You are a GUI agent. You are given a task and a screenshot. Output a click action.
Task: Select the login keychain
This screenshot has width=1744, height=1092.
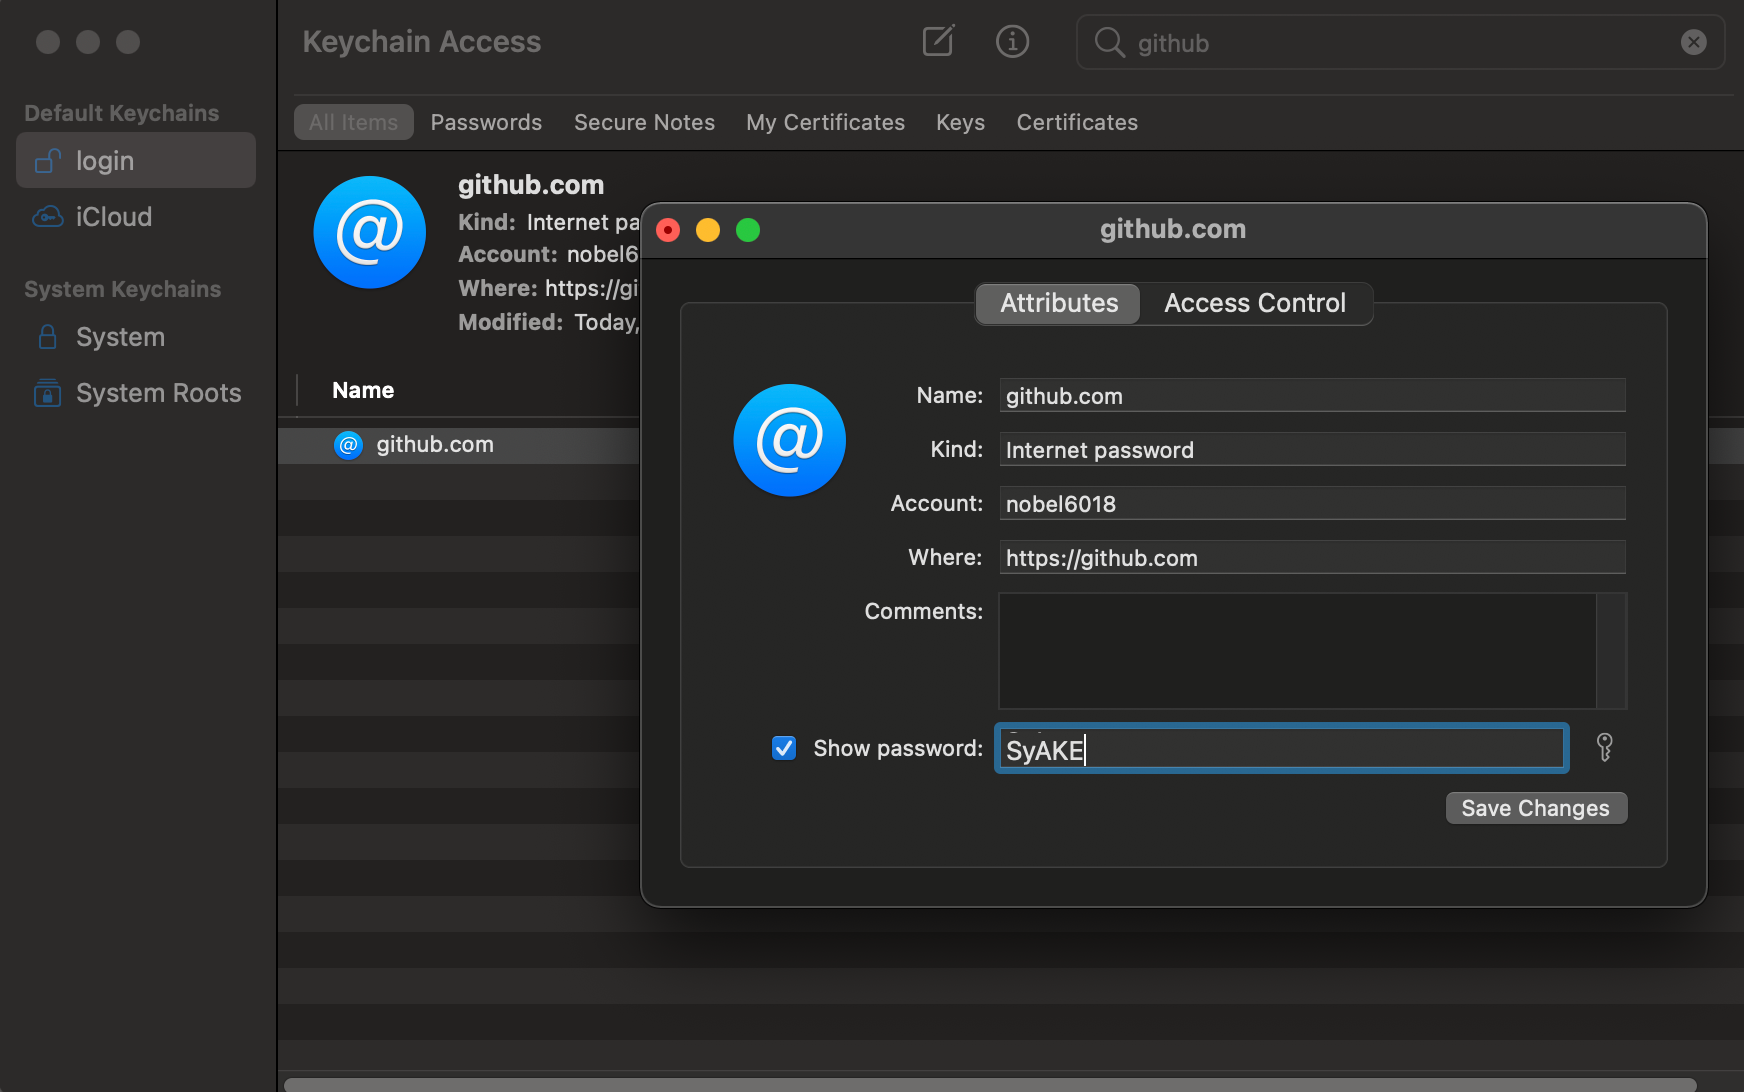coord(136,160)
